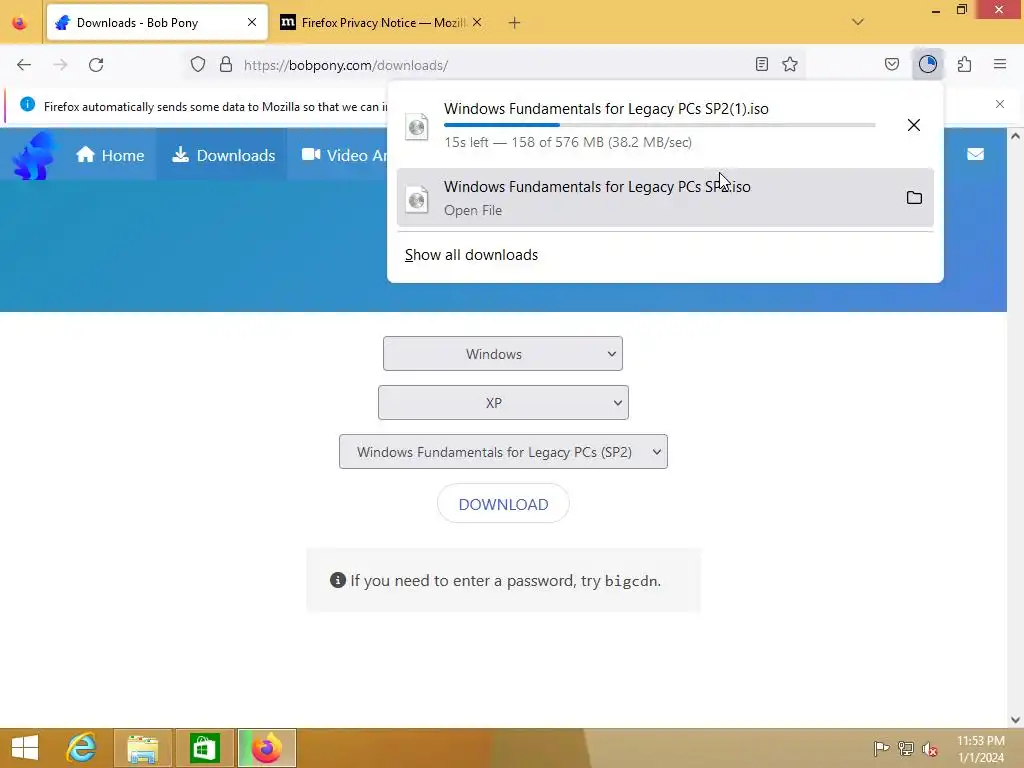Reload the current page

pyautogui.click(x=96, y=65)
